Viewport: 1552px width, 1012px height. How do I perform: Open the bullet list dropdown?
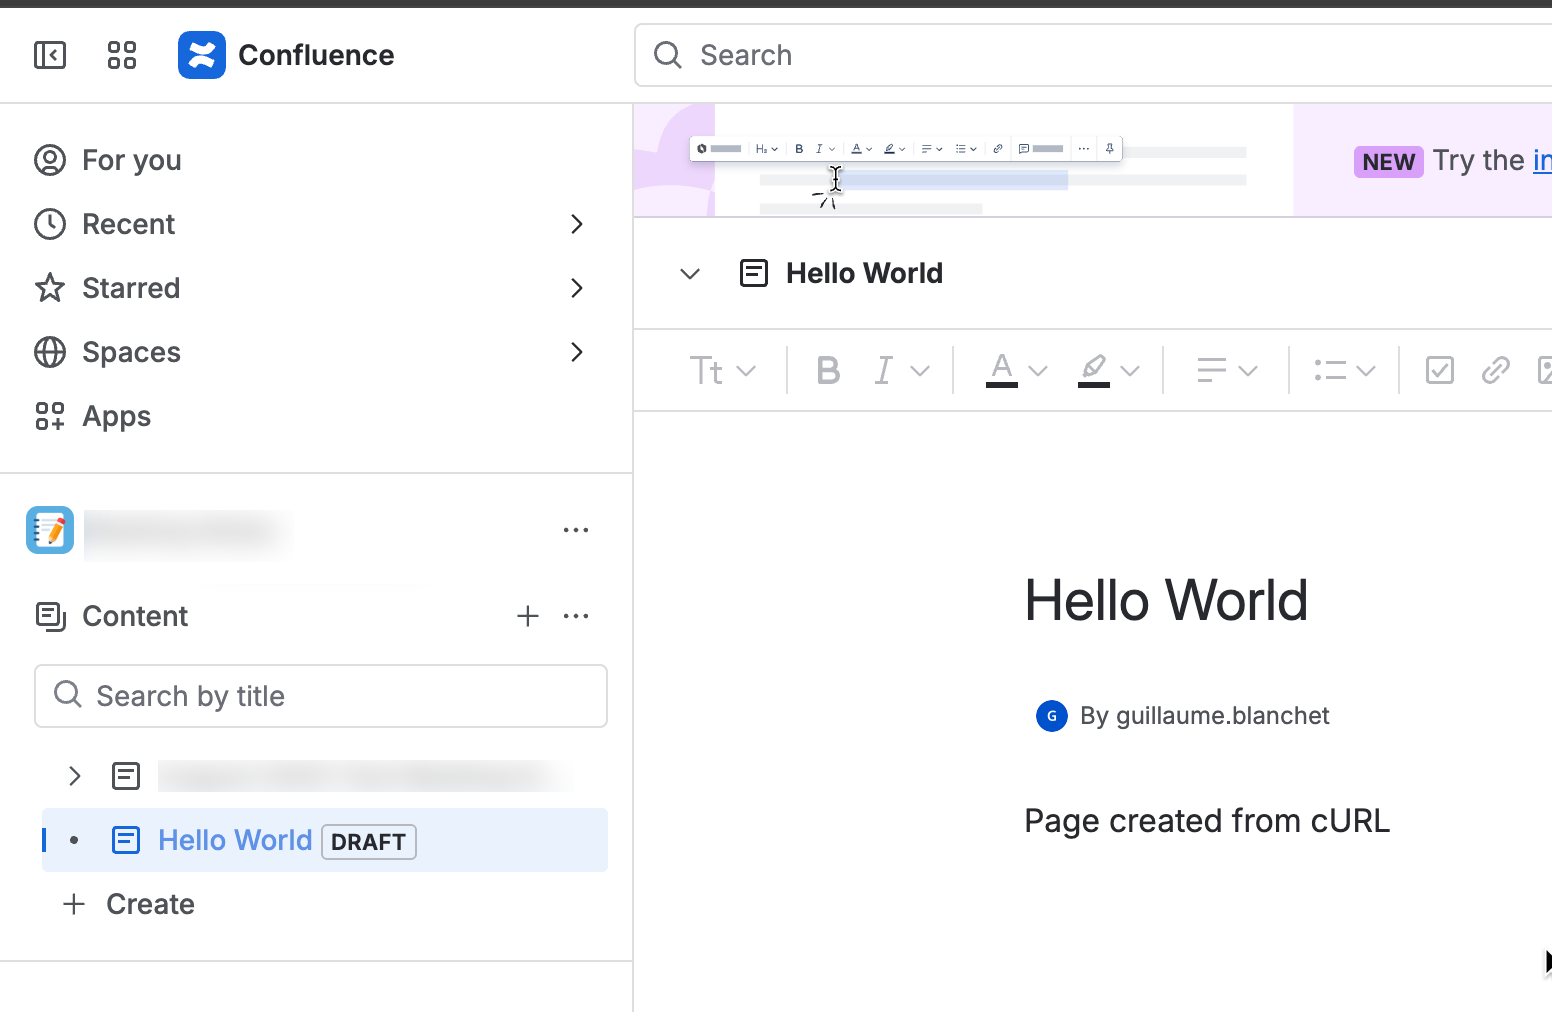1344,371
